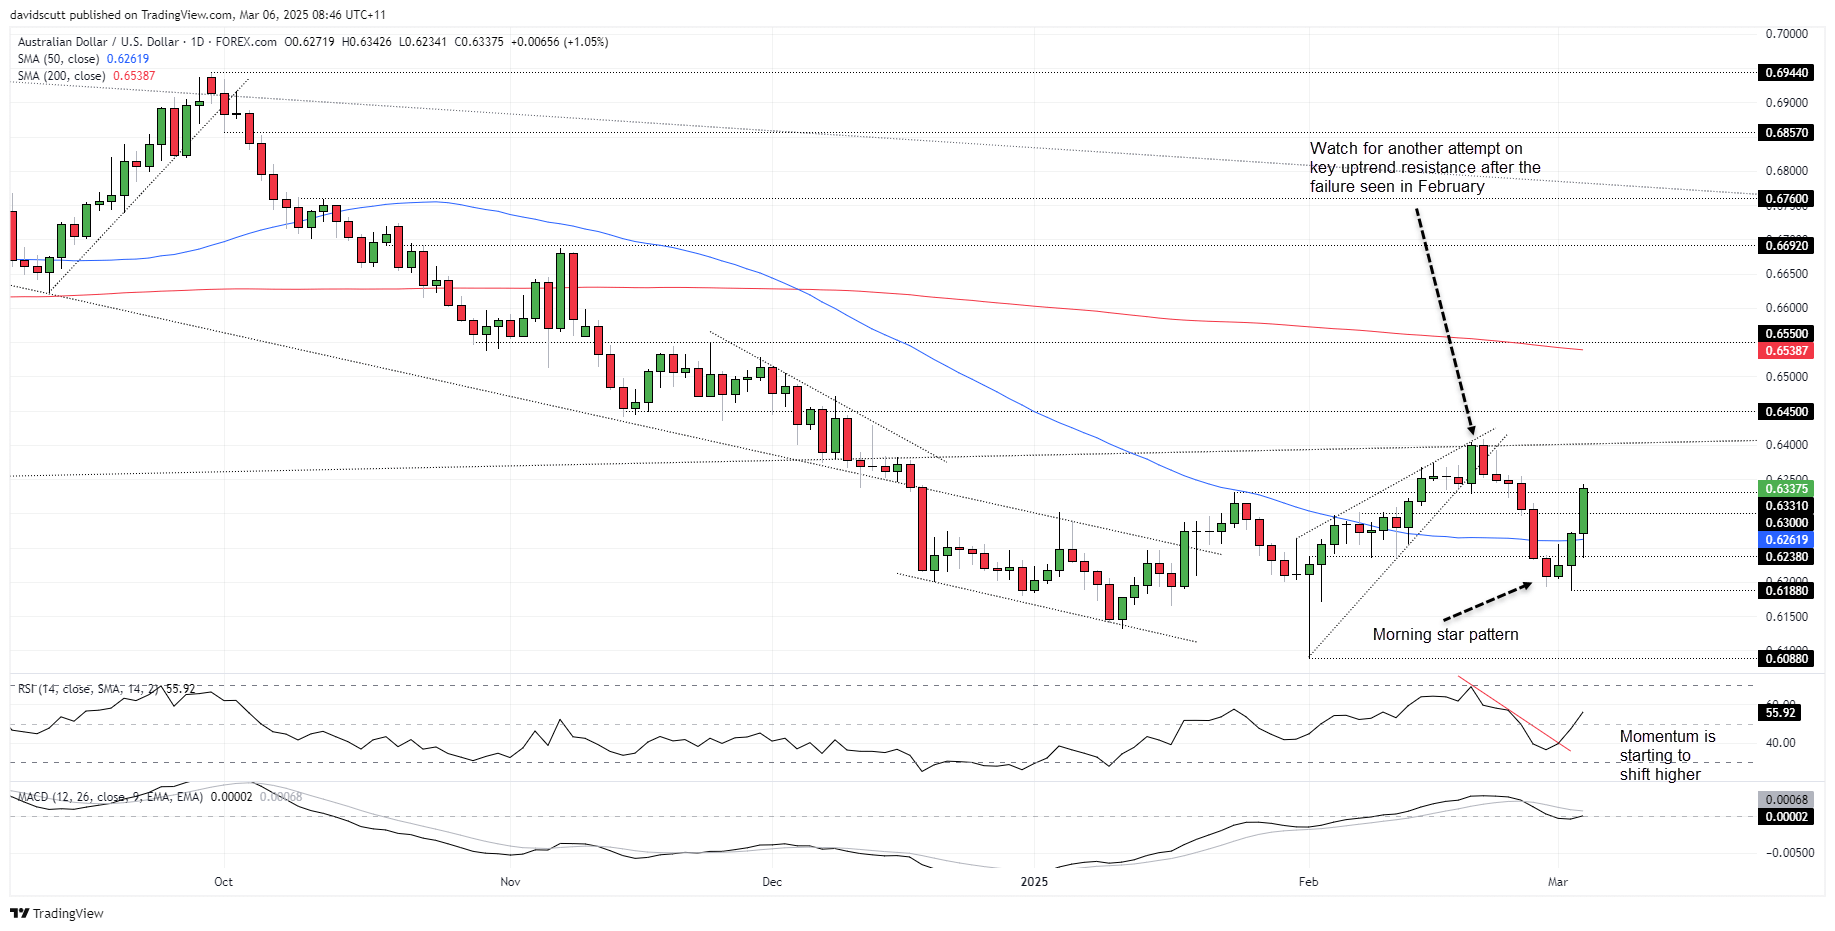1835x931 pixels.
Task: Click the TradingView logo at bottom left
Action: [57, 913]
